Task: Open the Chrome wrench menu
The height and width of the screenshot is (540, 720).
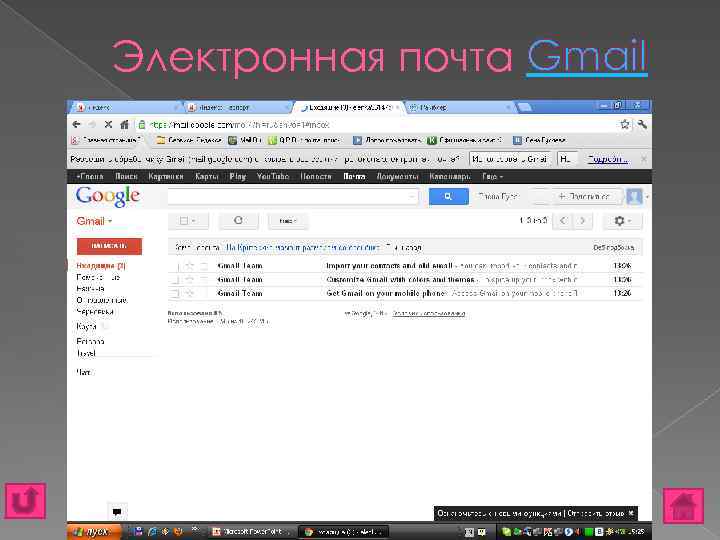Action: 642,124
